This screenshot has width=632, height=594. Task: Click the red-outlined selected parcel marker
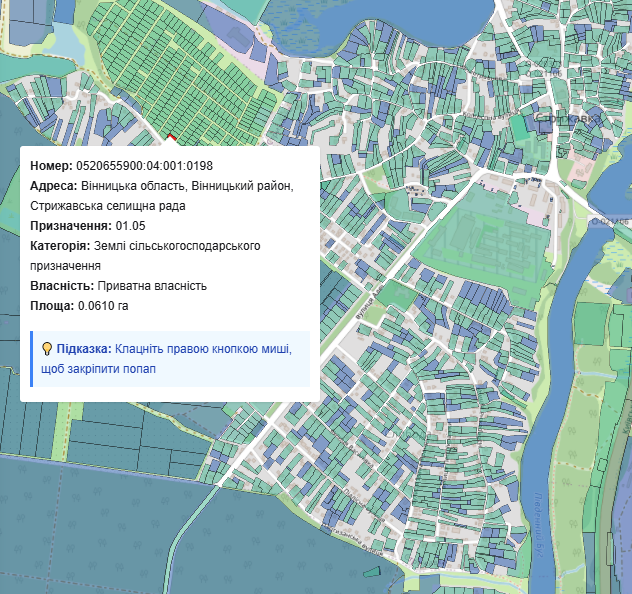[x=170, y=137]
